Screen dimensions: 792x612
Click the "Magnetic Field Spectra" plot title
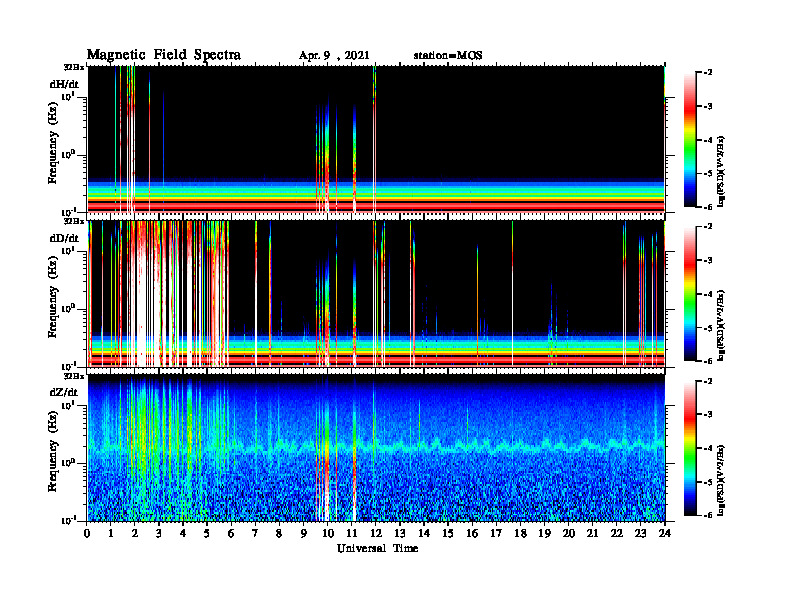tap(164, 55)
